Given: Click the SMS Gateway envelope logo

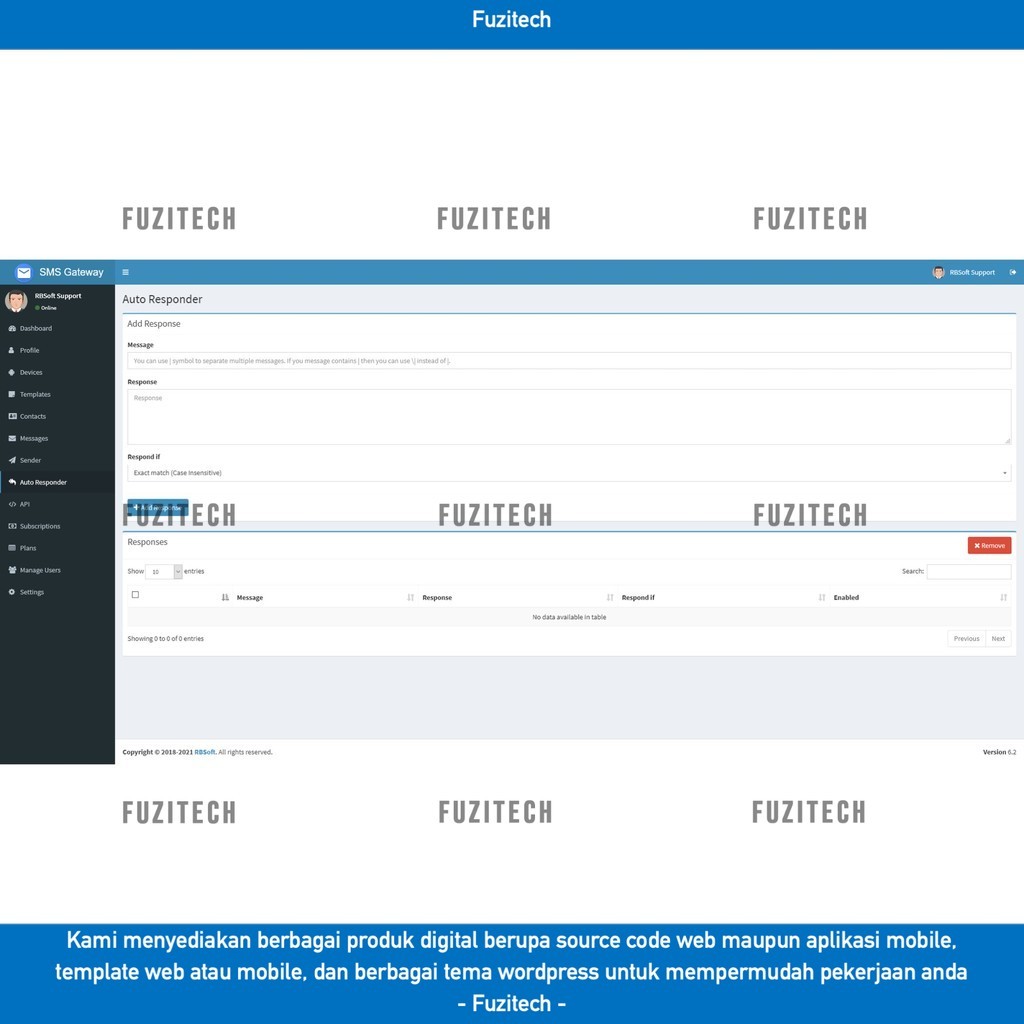Looking at the screenshot, I should pos(24,272).
